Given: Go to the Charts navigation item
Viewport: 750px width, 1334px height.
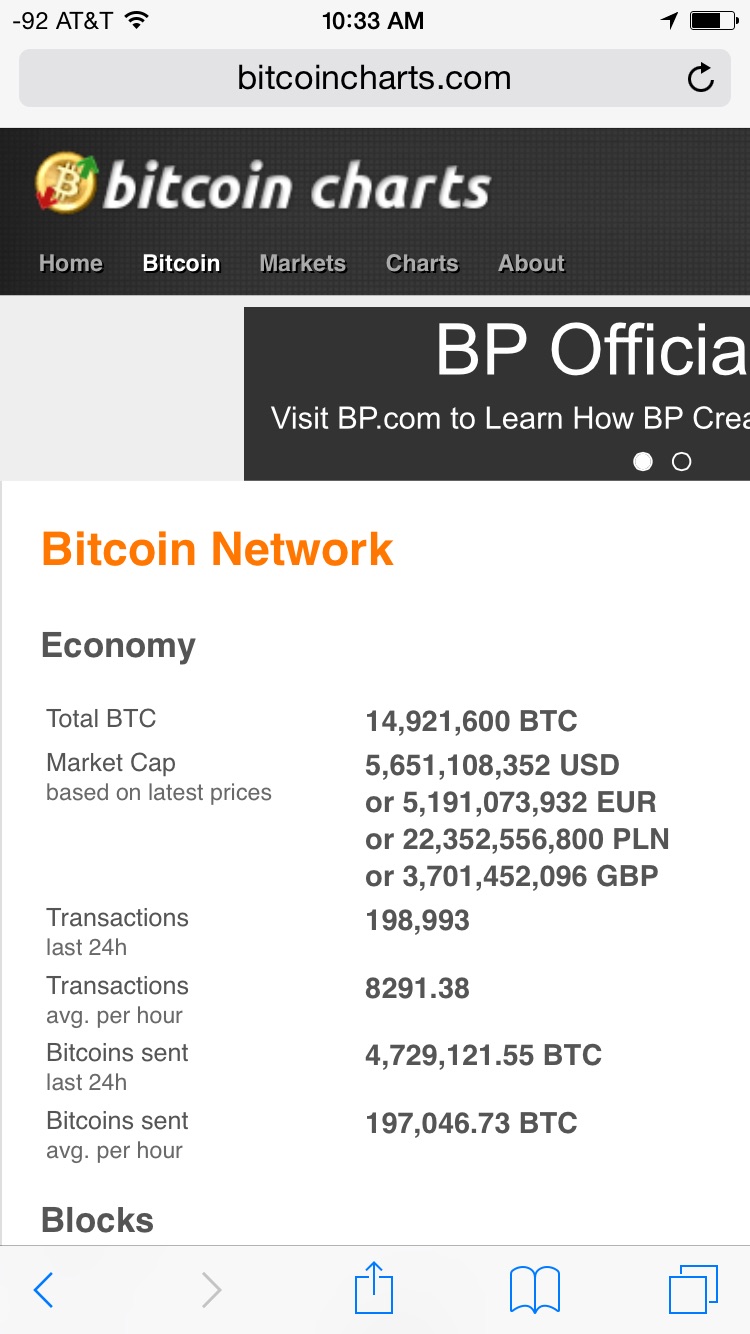Looking at the screenshot, I should [x=422, y=263].
